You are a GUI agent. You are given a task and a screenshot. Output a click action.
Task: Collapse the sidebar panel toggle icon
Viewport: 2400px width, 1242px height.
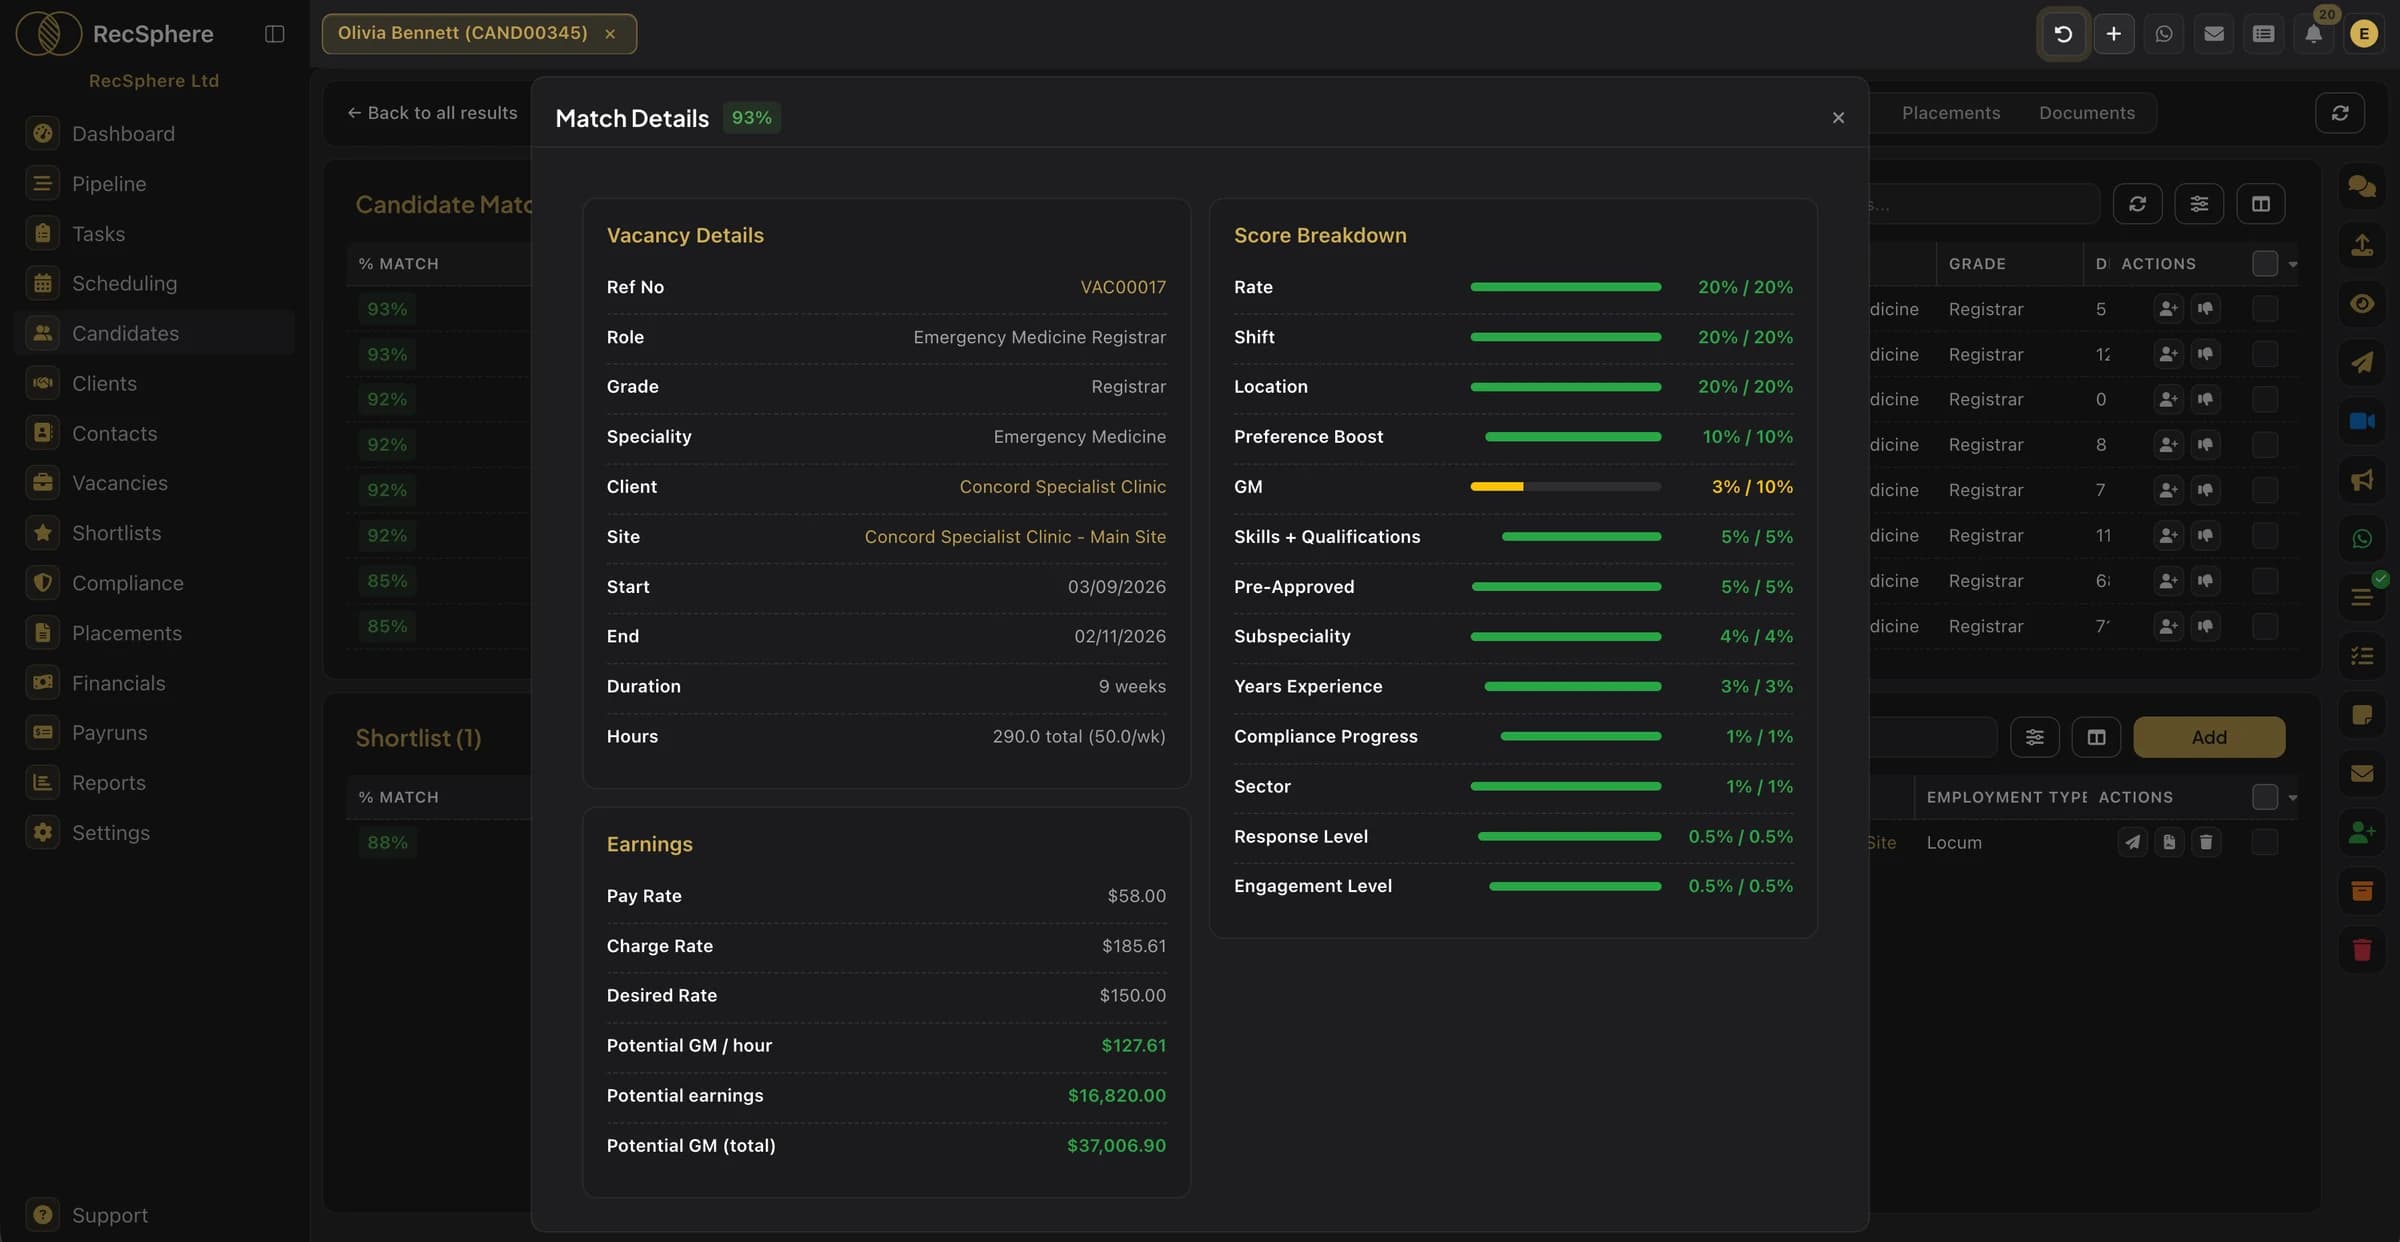274,34
